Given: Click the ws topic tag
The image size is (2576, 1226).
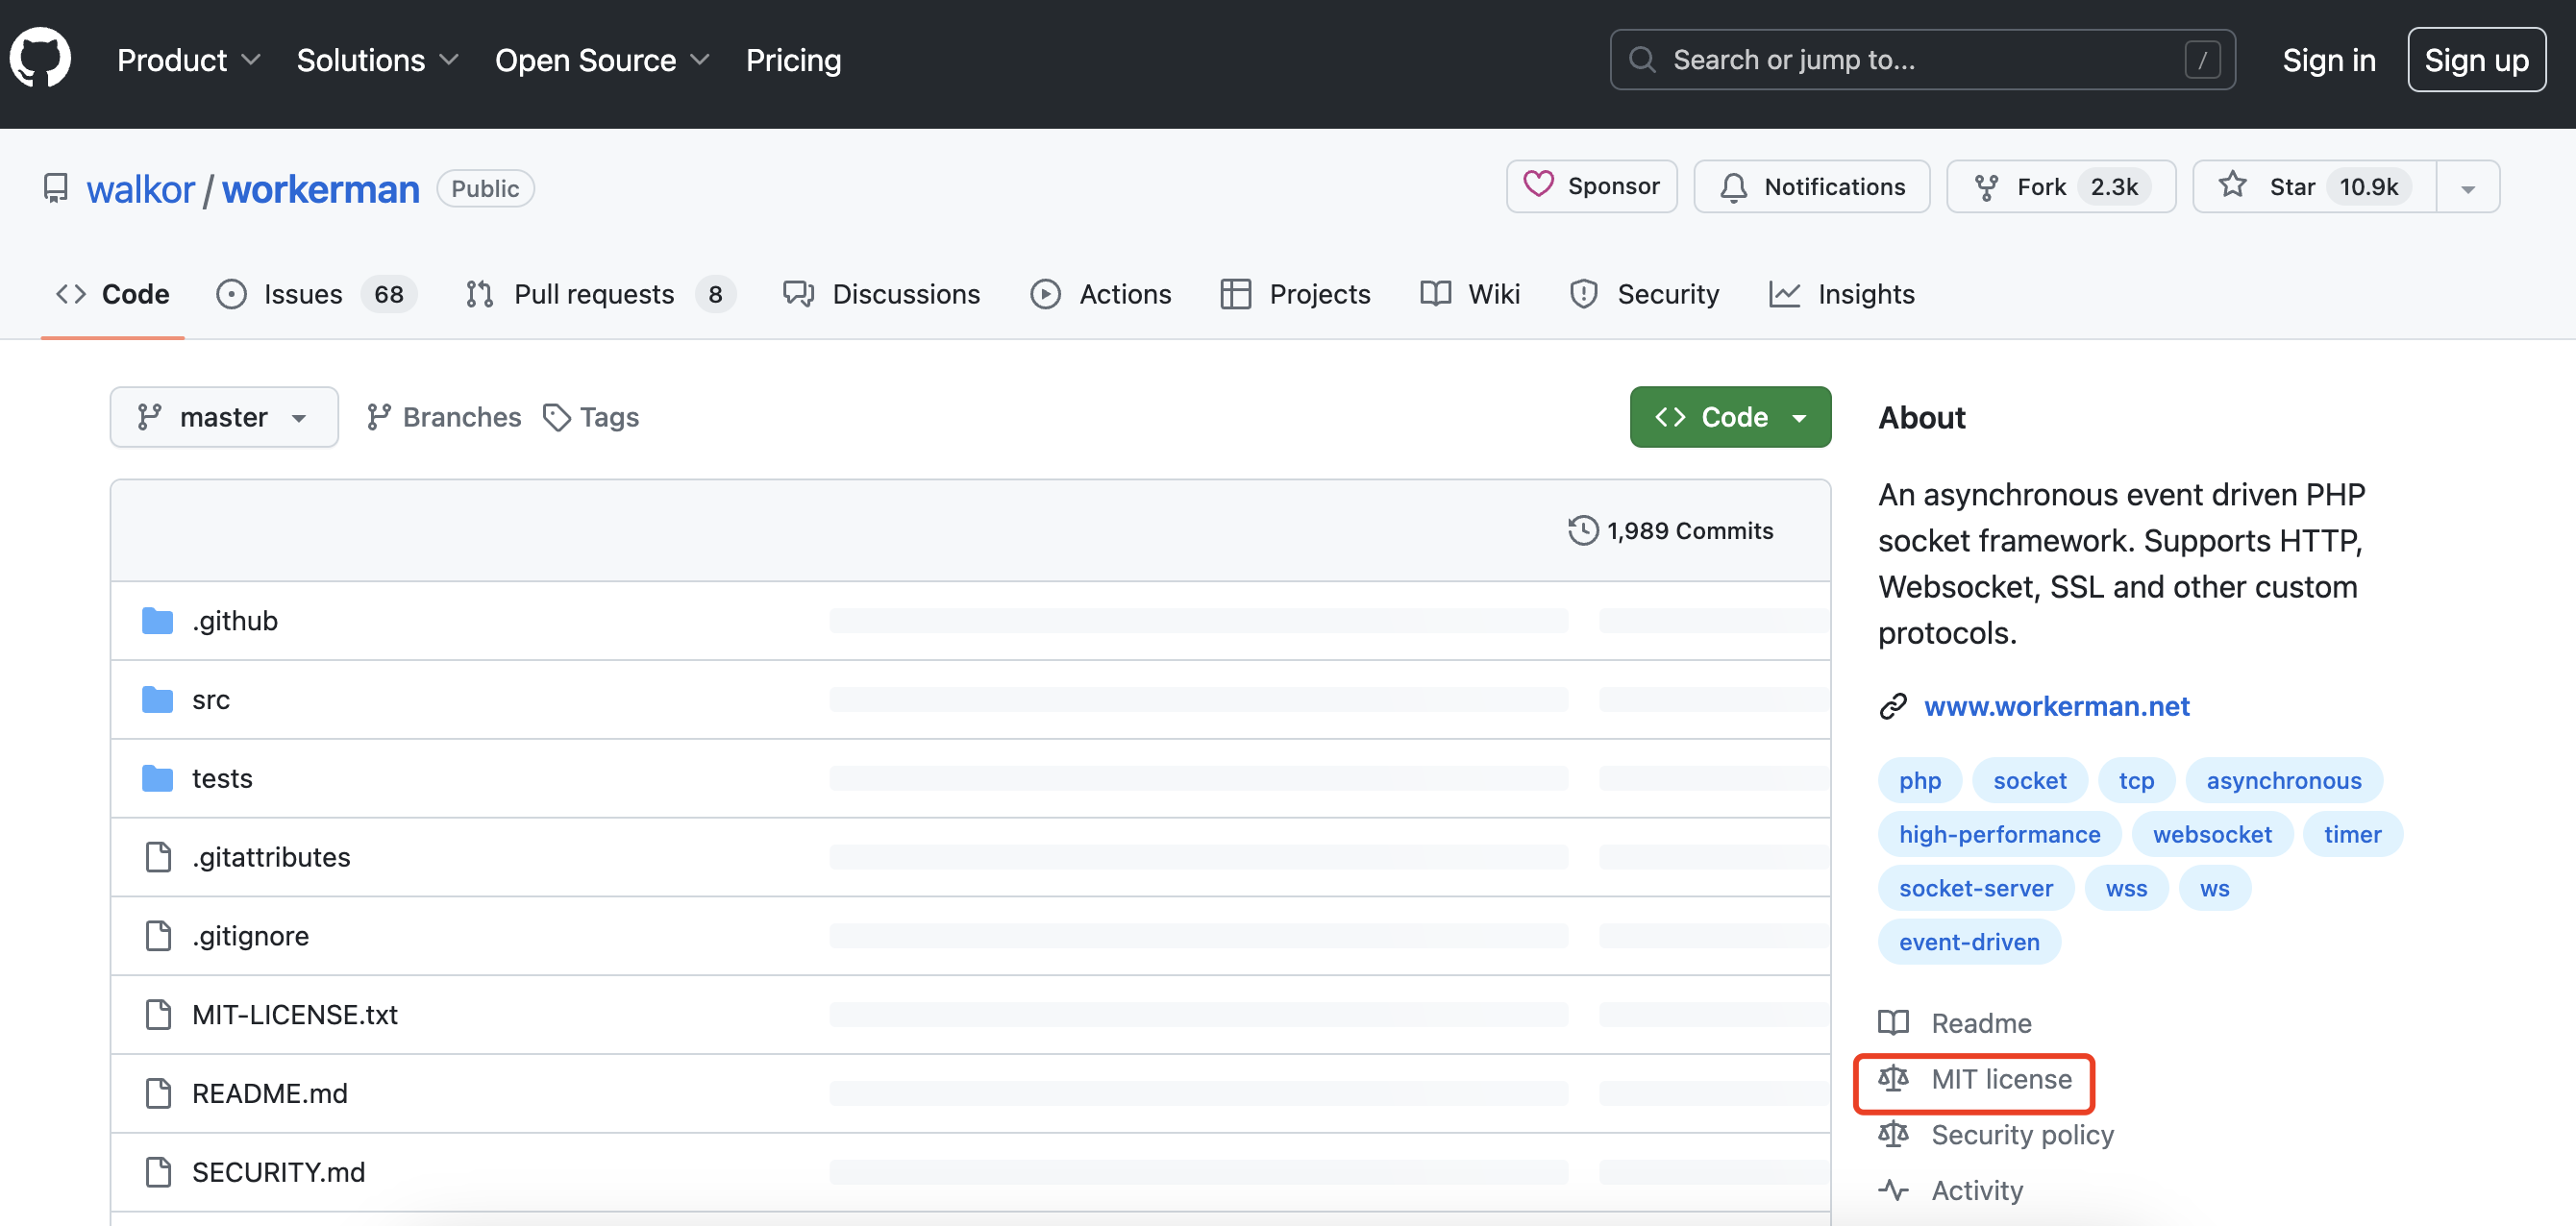Looking at the screenshot, I should 2214,889.
